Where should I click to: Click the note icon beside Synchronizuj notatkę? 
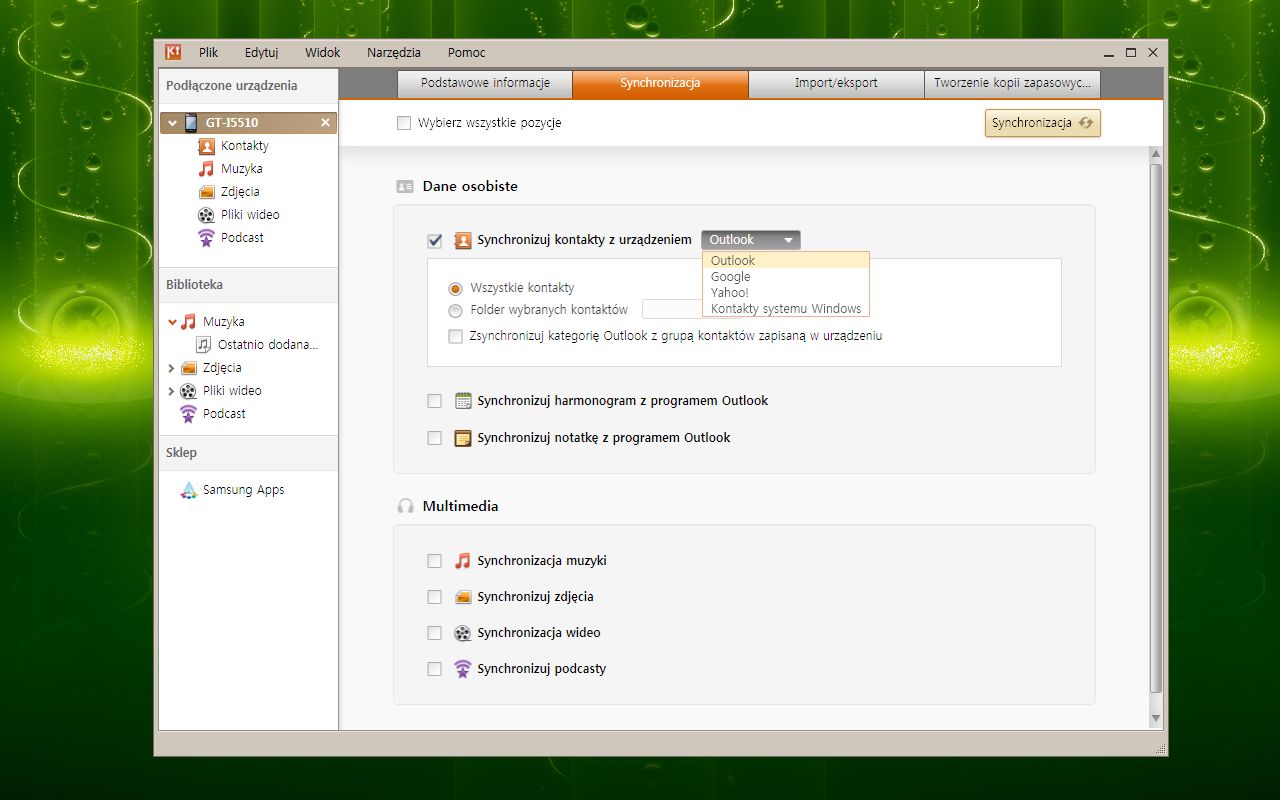(x=463, y=438)
